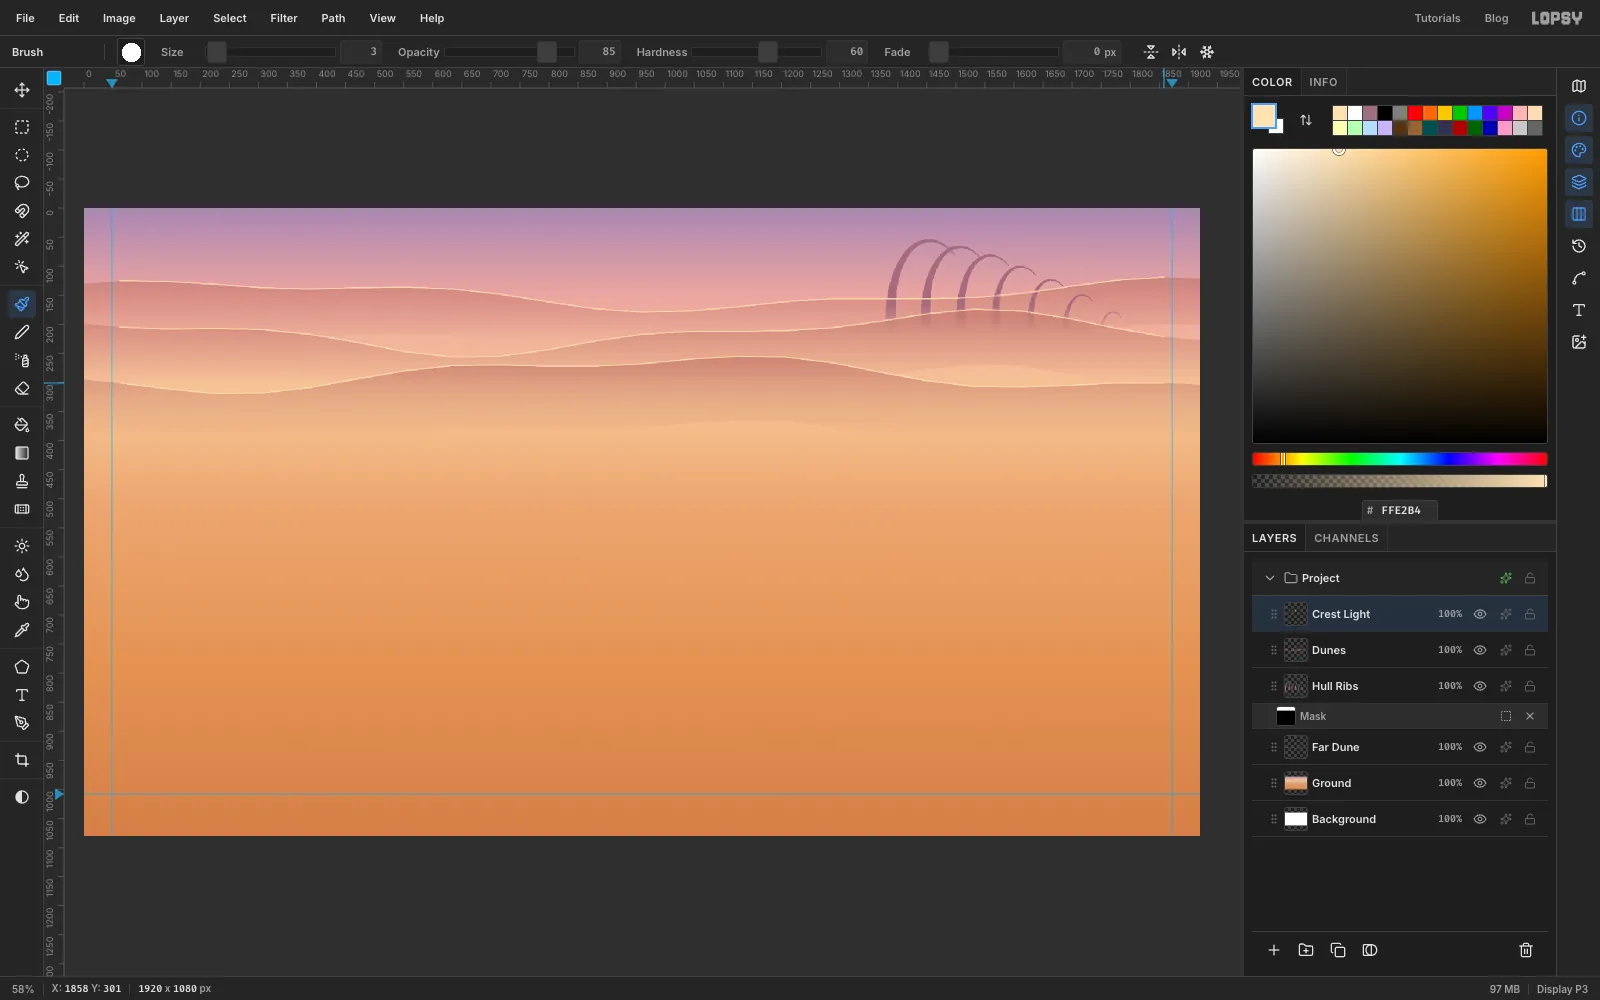Toggle visibility of Ground layer

click(x=1480, y=783)
